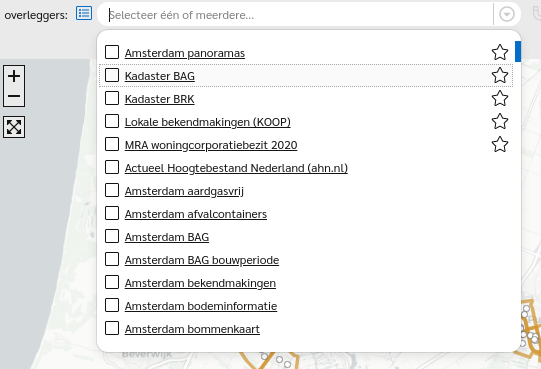Screen dimensions: 541x369
Task: Open Amsterdam afvalcontainers link
Action: 196,214
